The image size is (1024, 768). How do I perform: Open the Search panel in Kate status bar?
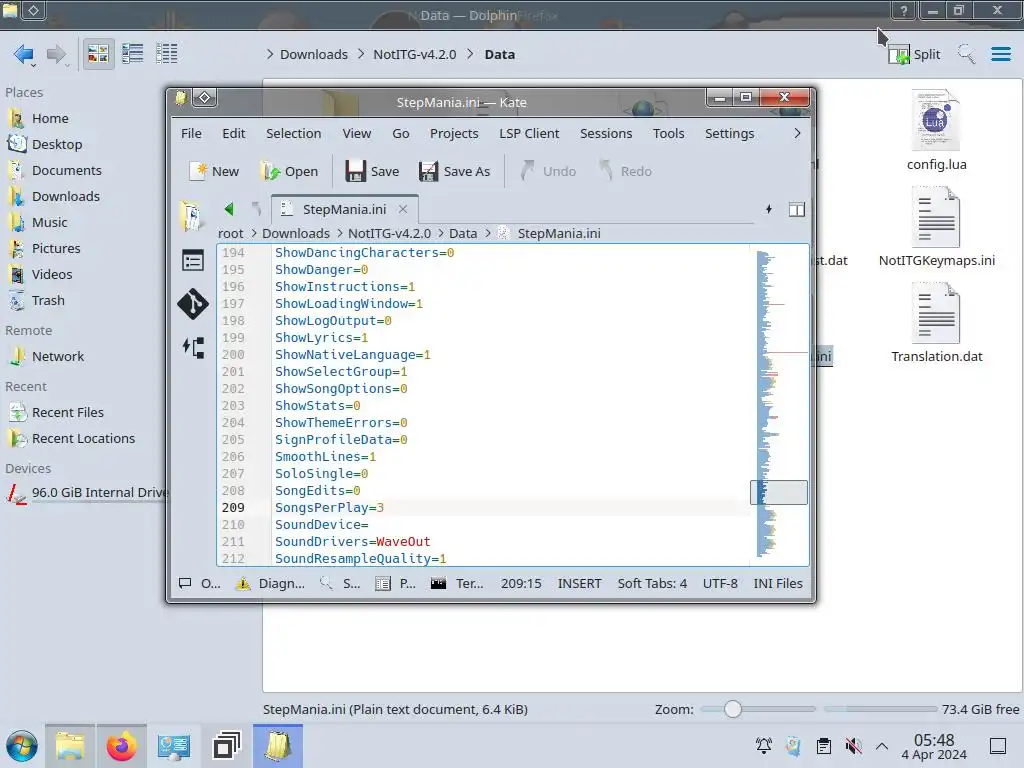pyautogui.click(x=340, y=583)
